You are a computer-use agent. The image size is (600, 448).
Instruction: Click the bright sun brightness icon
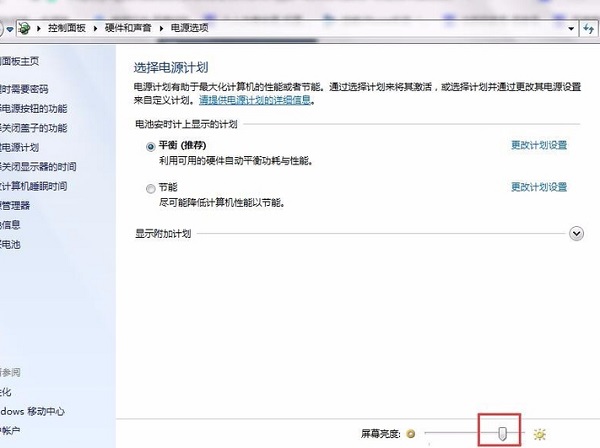click(540, 434)
